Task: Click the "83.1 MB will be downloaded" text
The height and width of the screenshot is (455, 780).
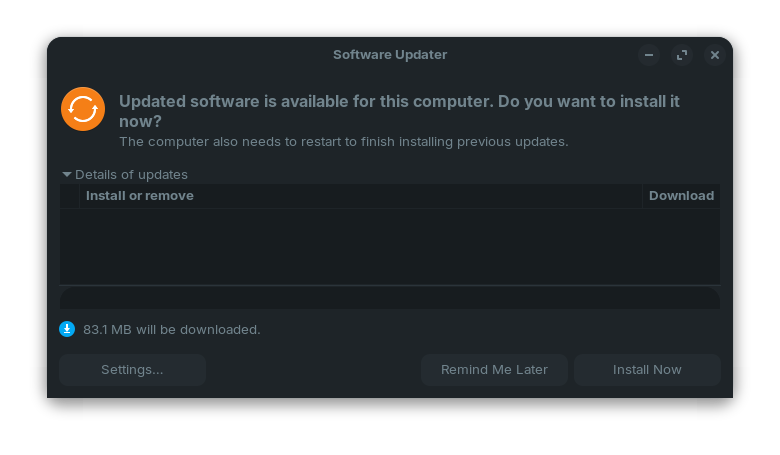Action: pos(172,329)
